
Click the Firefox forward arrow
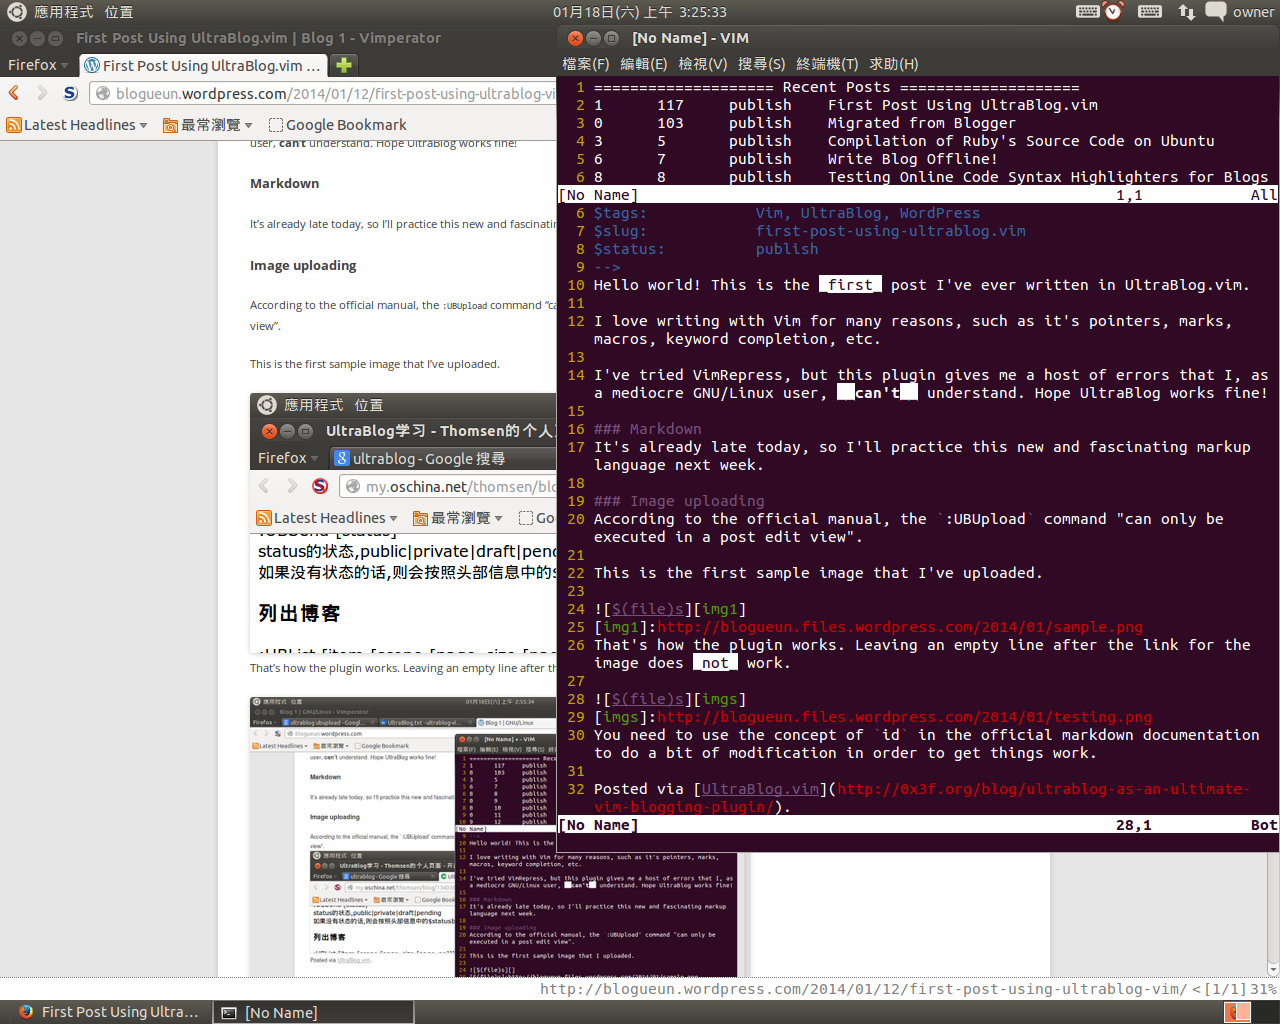42,93
